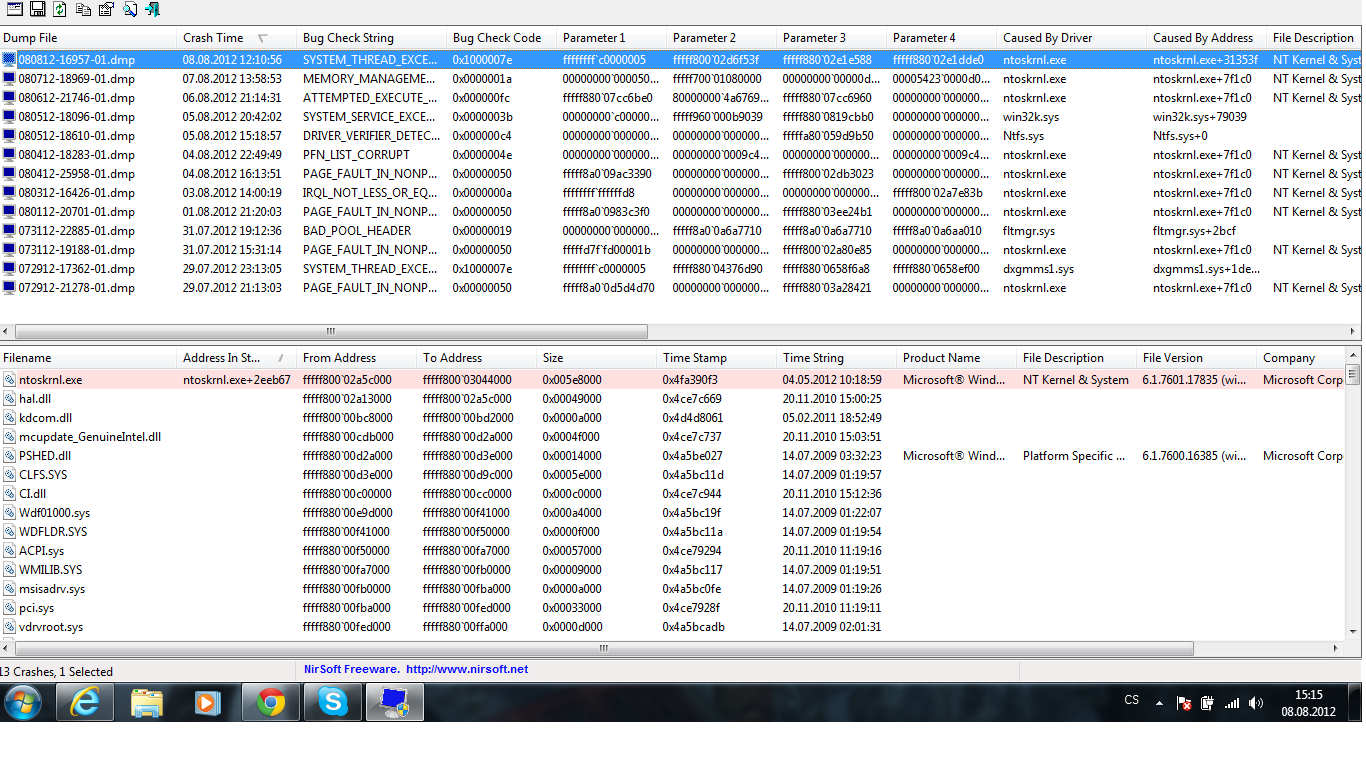Select the 080412-18283-01.dmp crash row

680,155
